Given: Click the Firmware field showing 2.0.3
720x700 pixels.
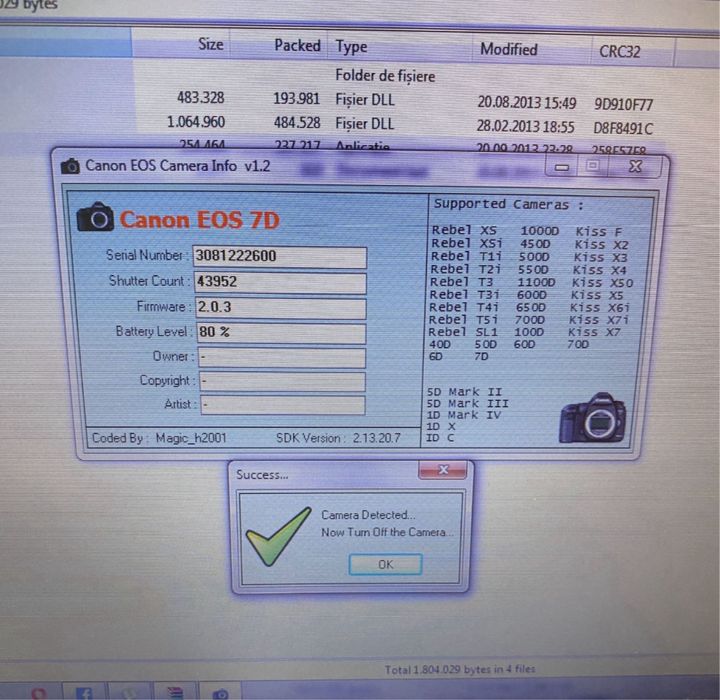Looking at the screenshot, I should (281, 307).
